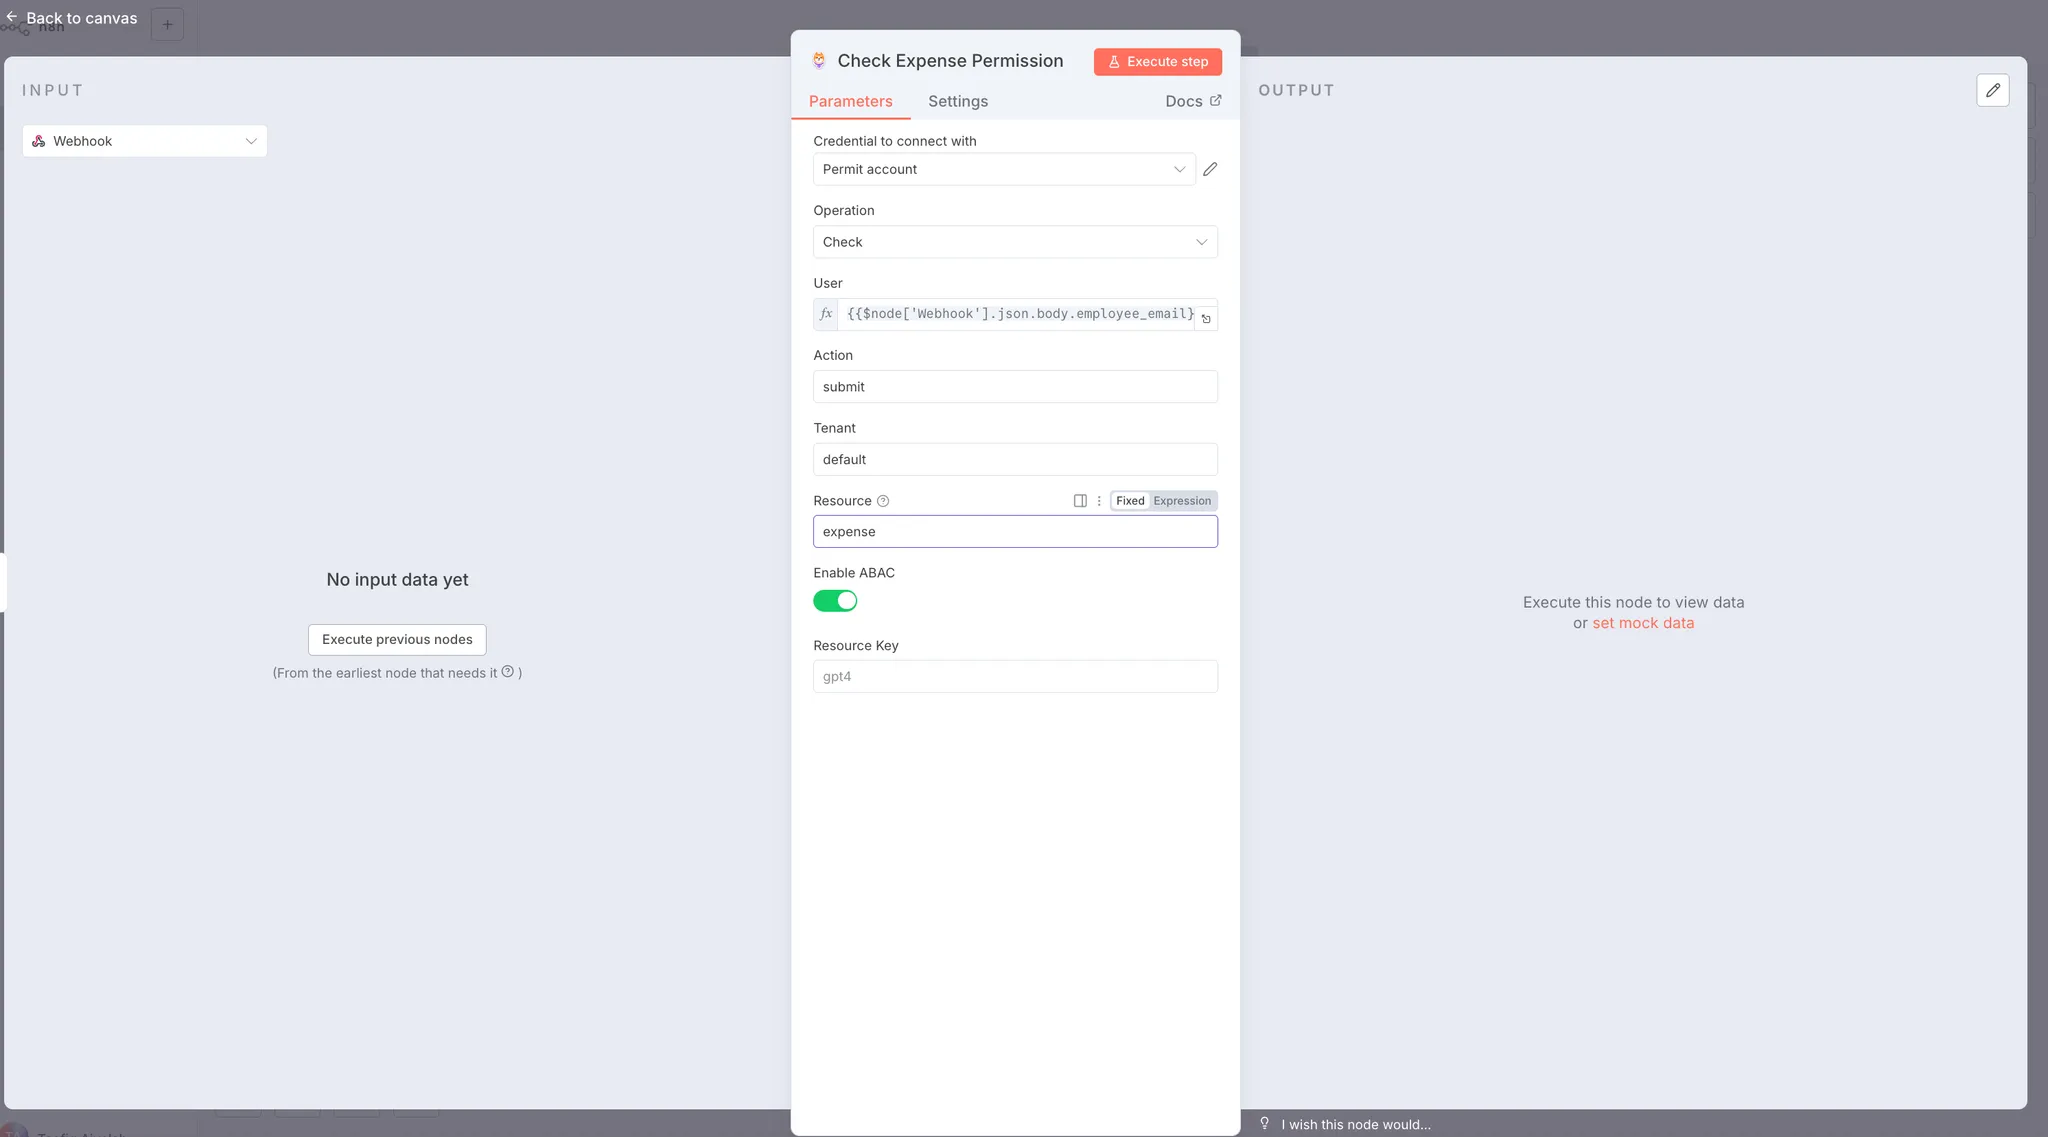2048x1137 pixels.
Task: Open the Webhook input dropdown
Action: (145, 141)
